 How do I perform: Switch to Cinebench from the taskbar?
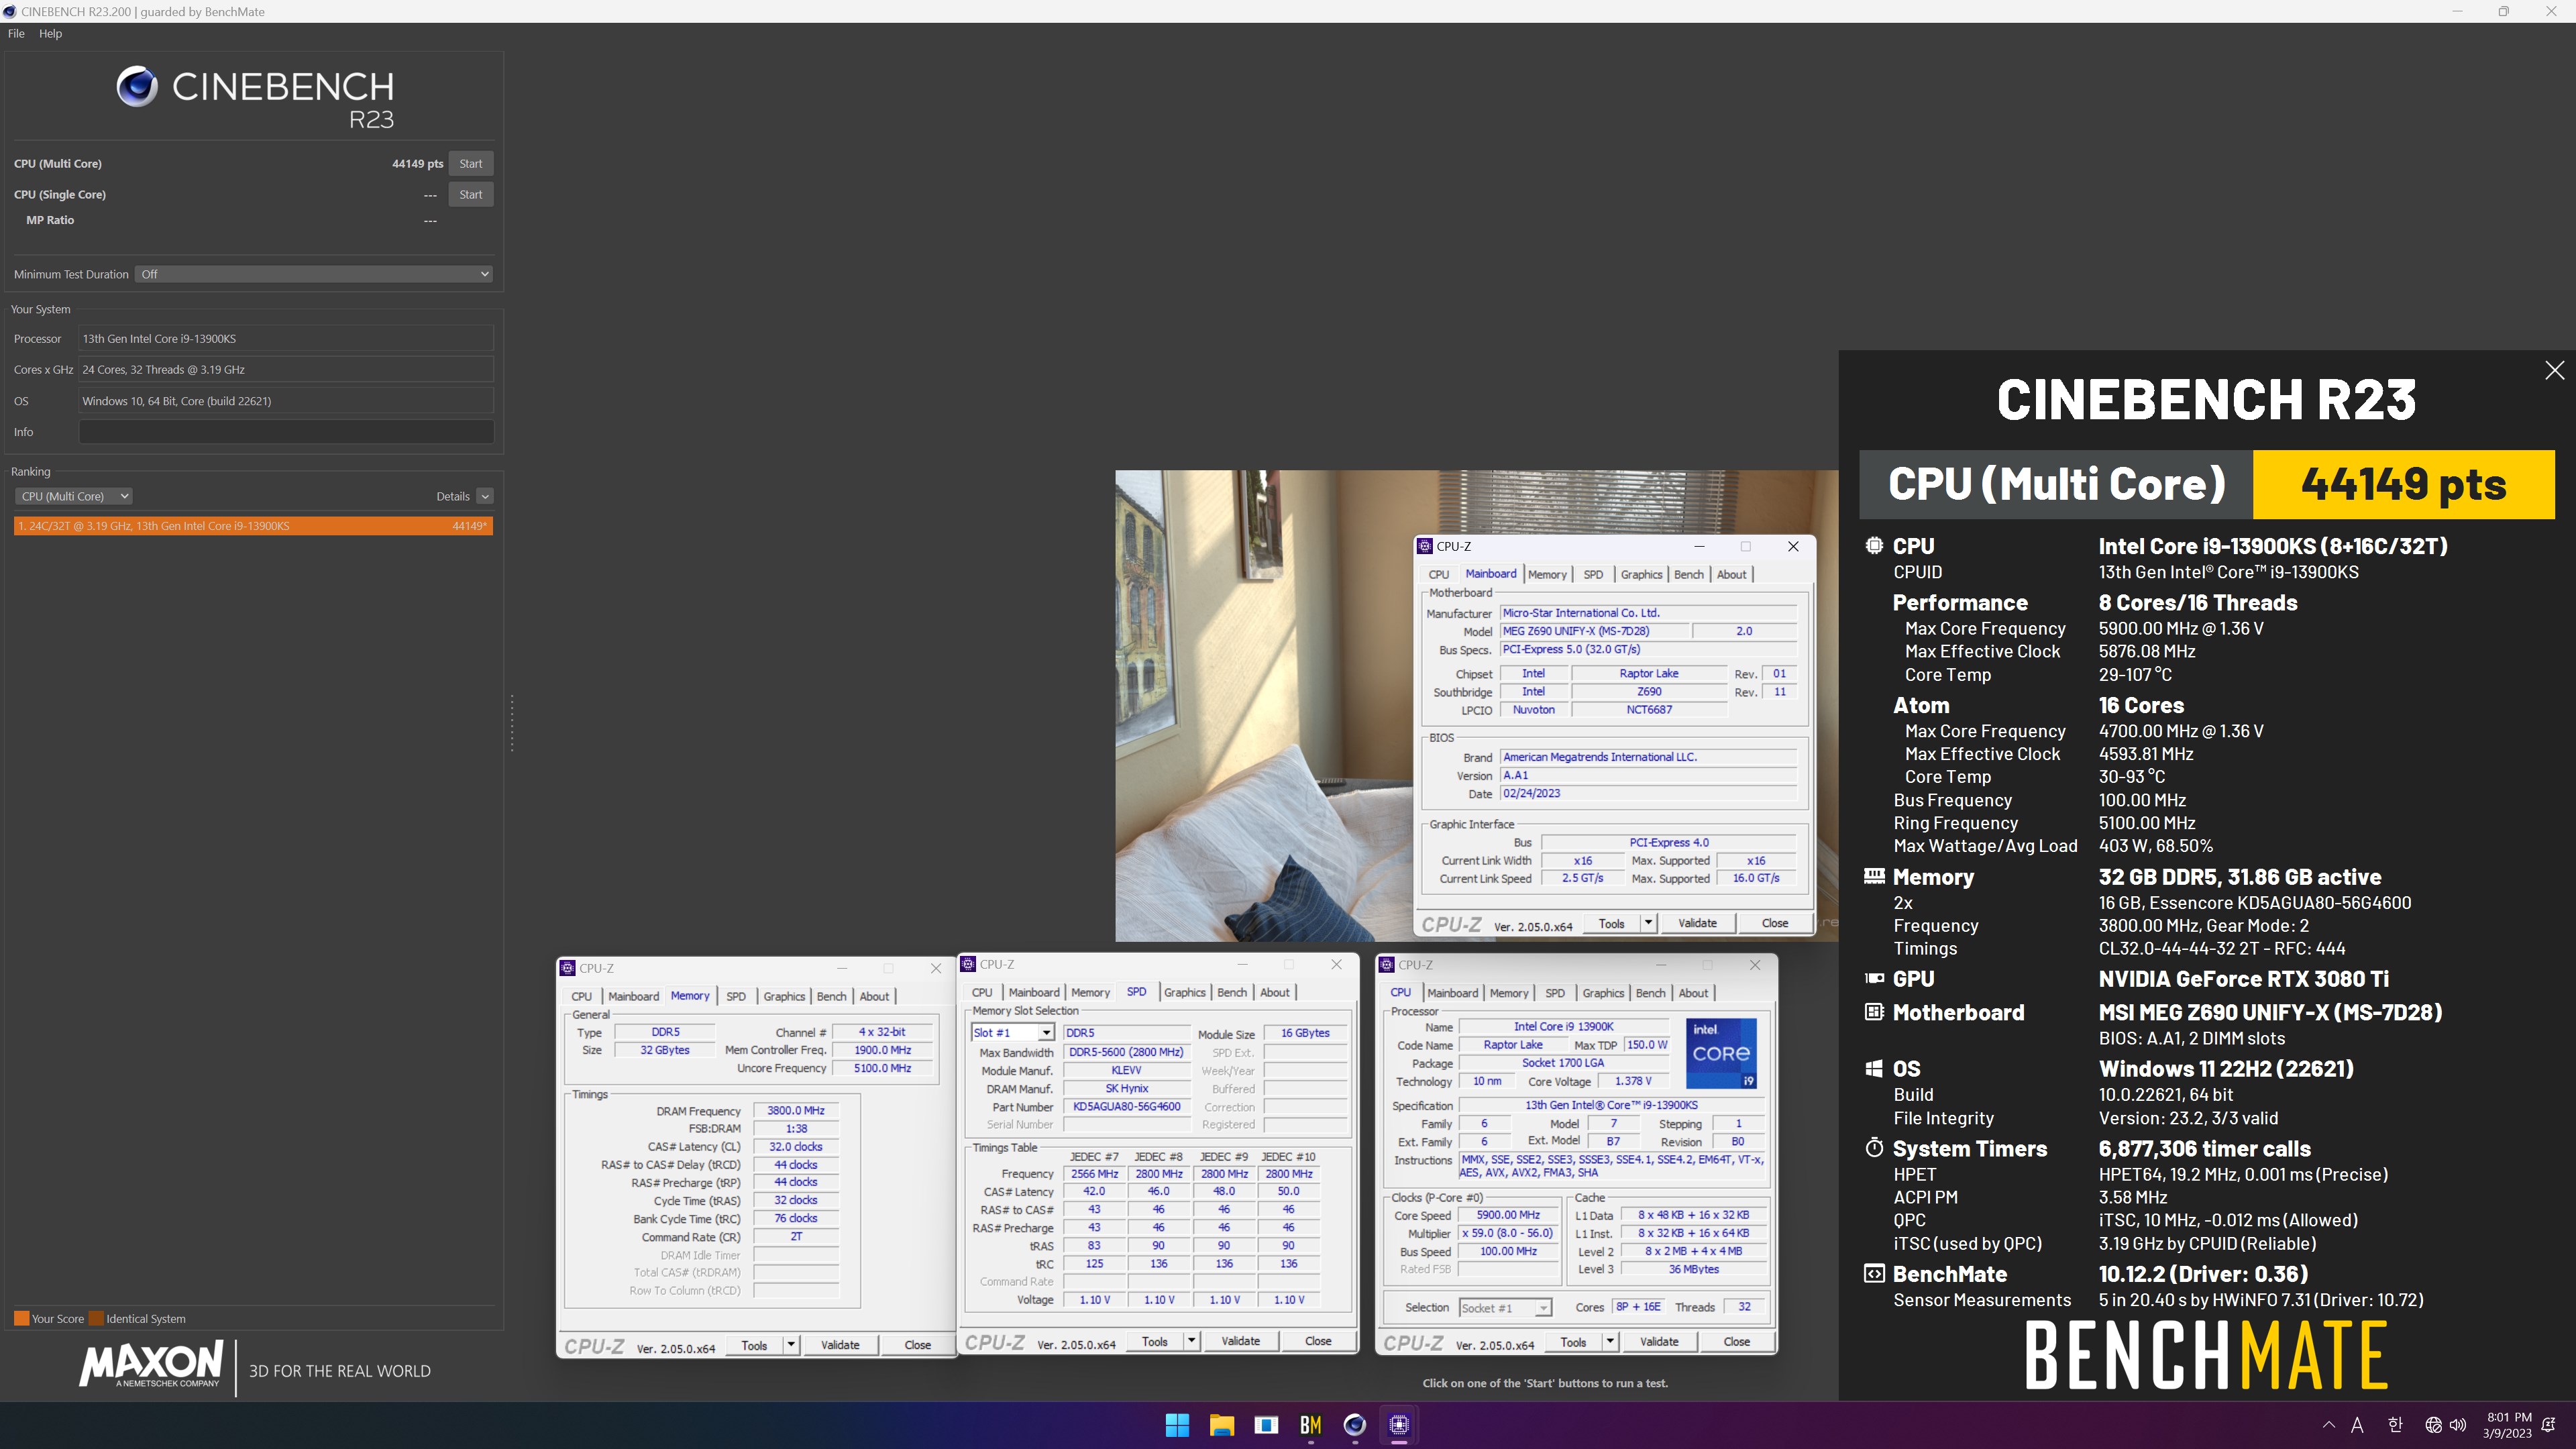(1354, 1425)
